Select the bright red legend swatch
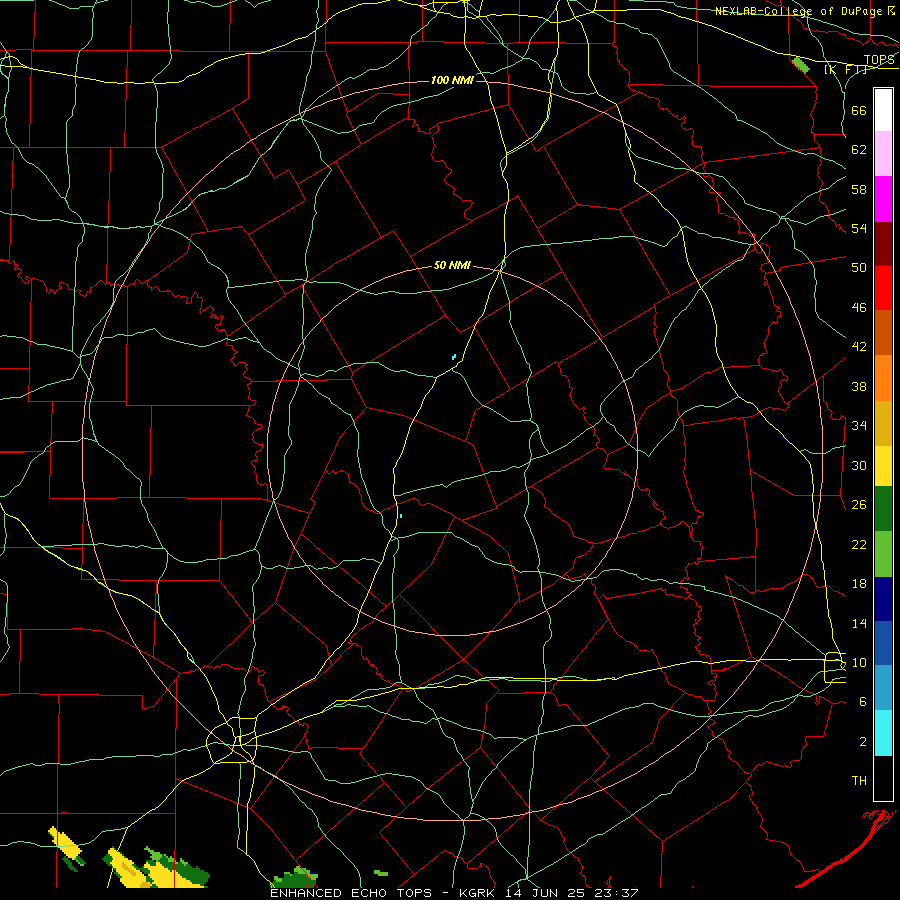This screenshot has height=900, width=900. 883,288
